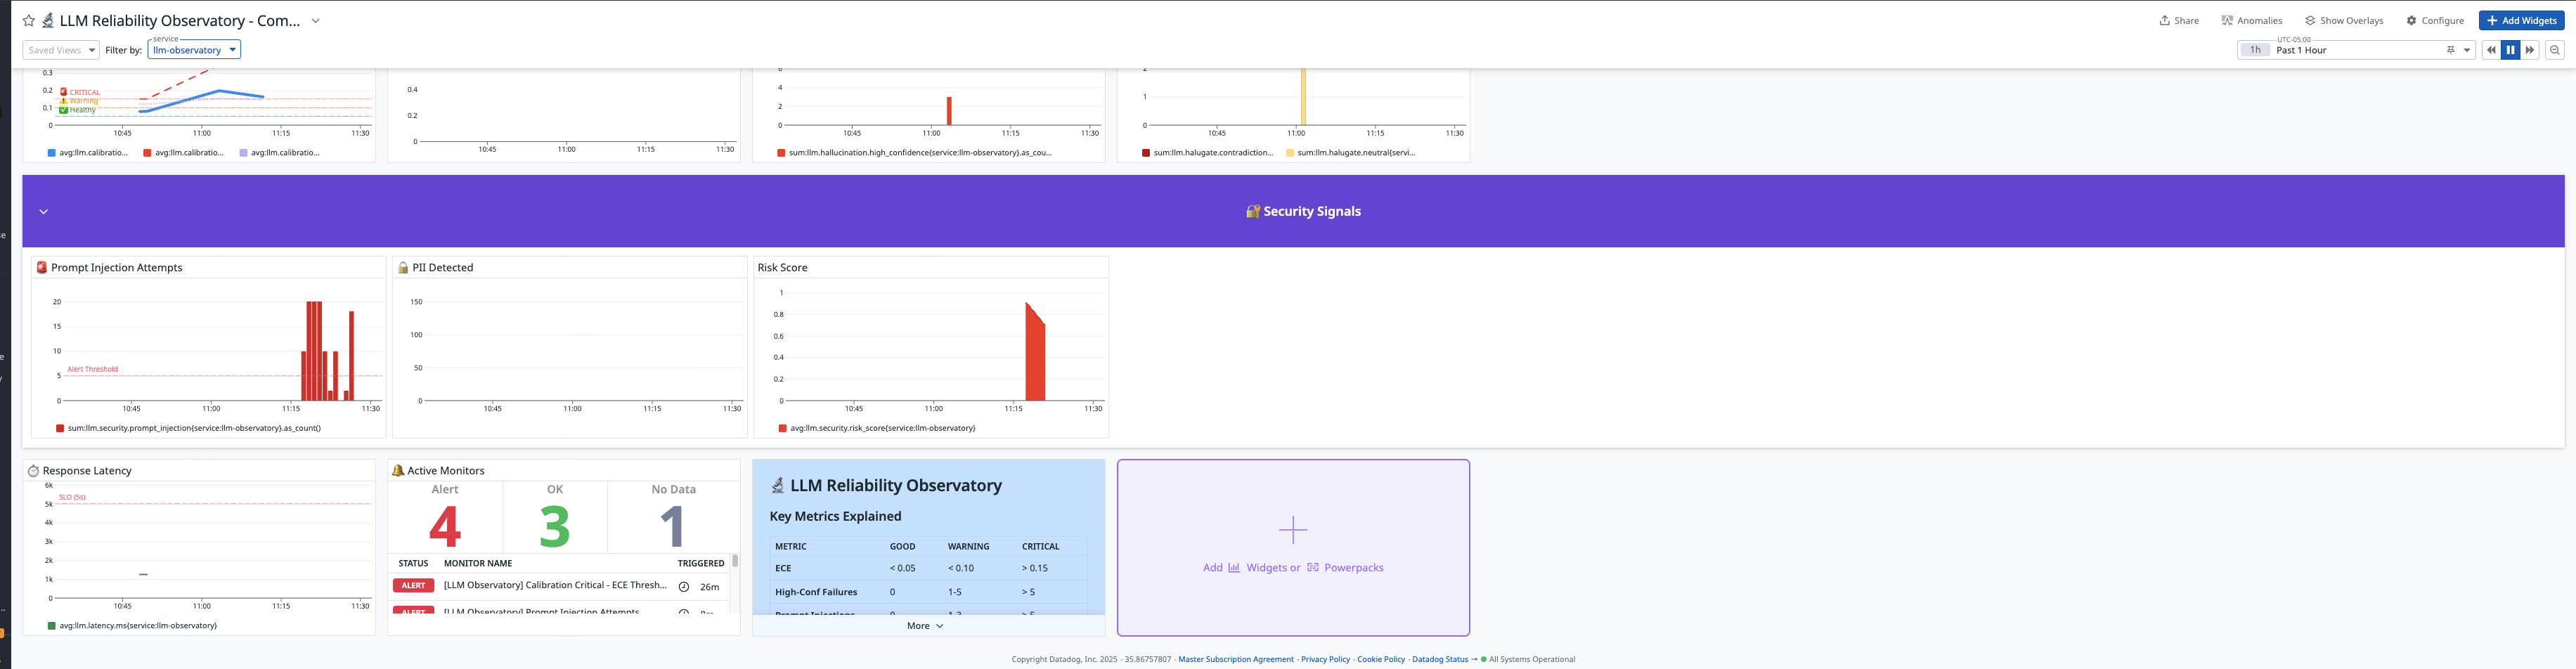Step time range backward

2491,50
